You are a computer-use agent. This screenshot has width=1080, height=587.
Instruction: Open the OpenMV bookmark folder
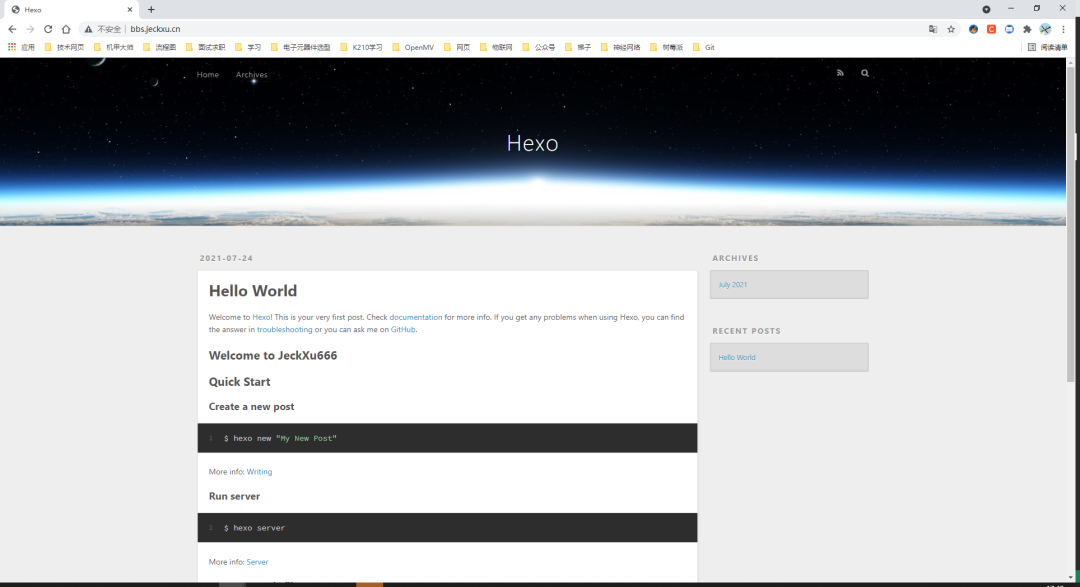coord(413,48)
